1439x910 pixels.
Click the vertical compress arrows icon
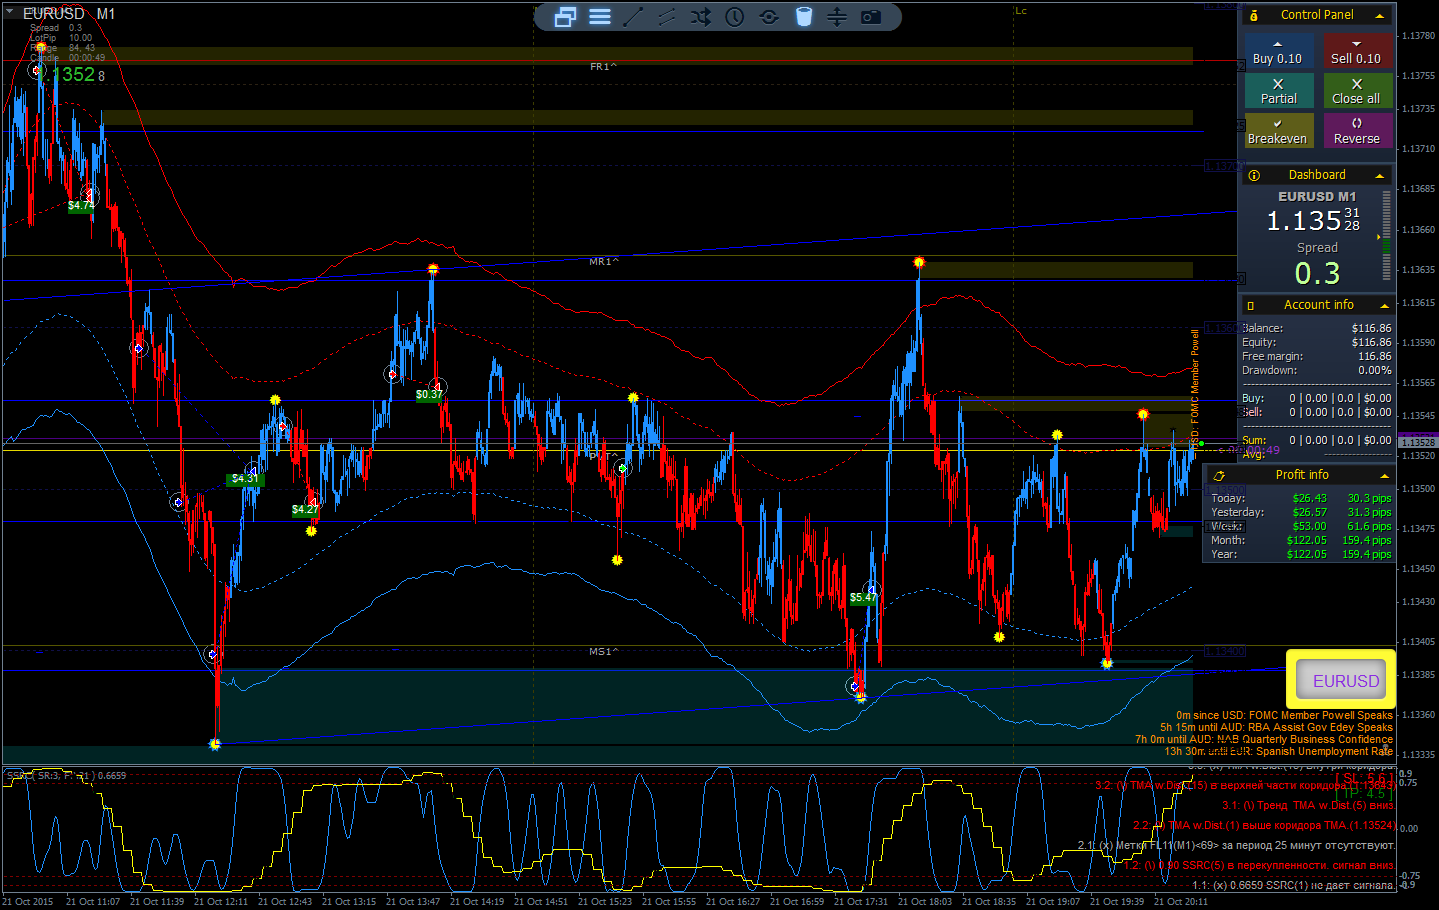click(837, 17)
